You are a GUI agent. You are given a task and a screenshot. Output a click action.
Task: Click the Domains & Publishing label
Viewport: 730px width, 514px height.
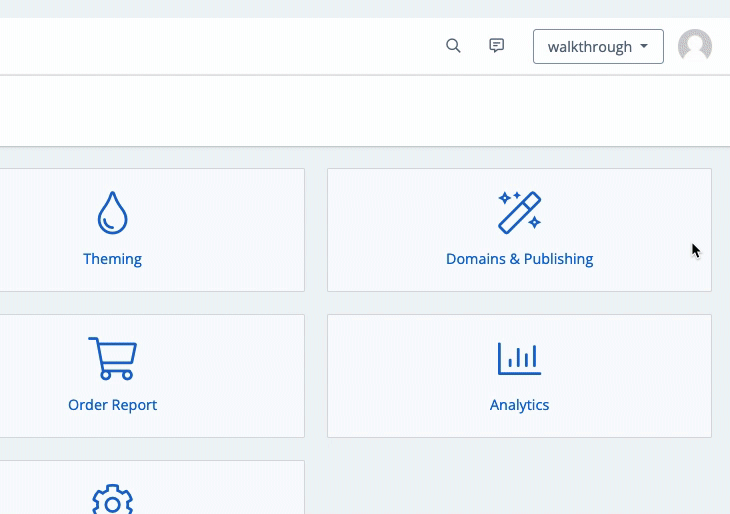coord(519,259)
